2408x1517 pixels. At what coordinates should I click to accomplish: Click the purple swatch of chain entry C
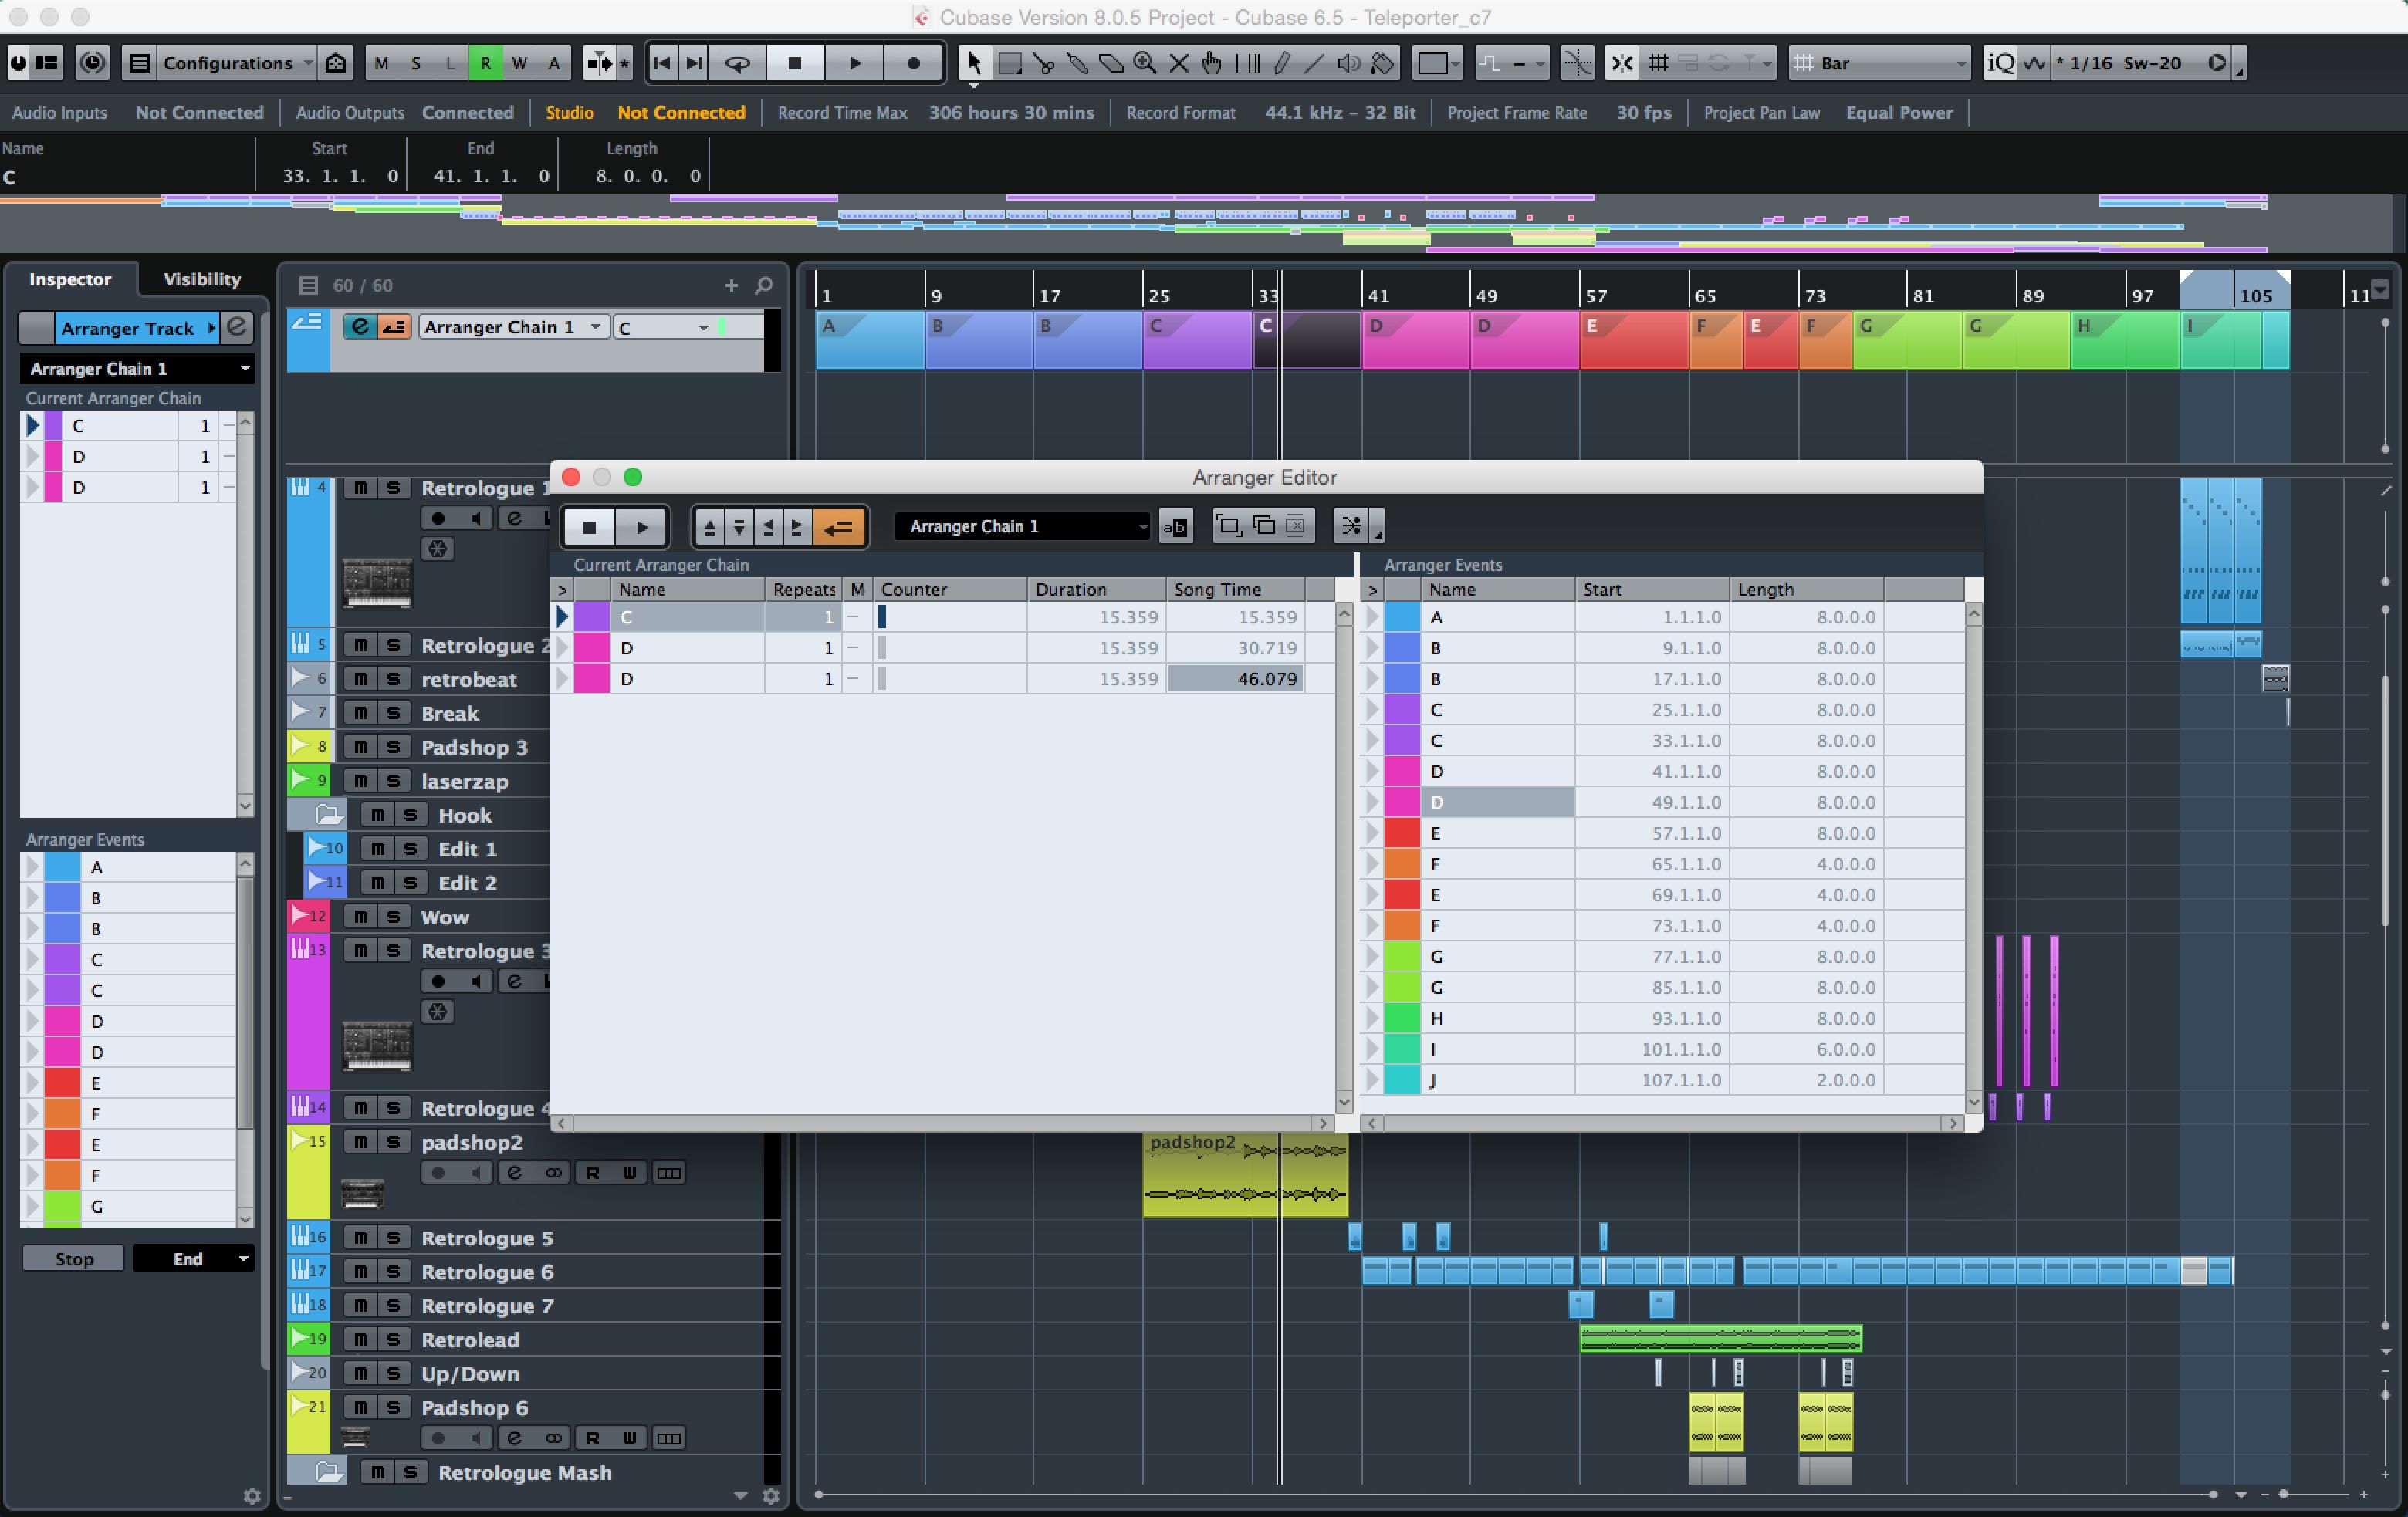(592, 617)
